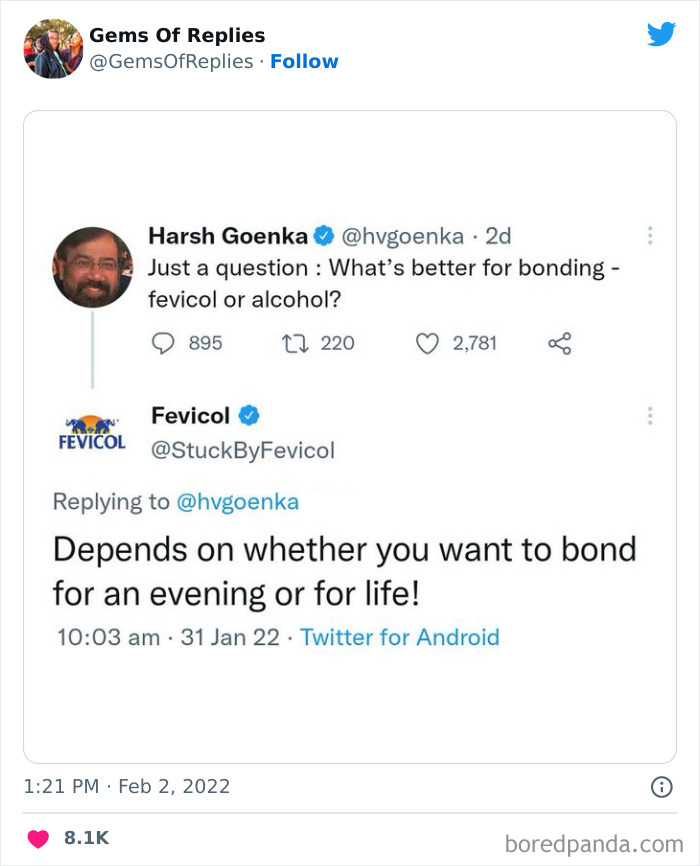Open the Twitter bird icon
The height and width of the screenshot is (866, 700).
pyautogui.click(x=662, y=34)
